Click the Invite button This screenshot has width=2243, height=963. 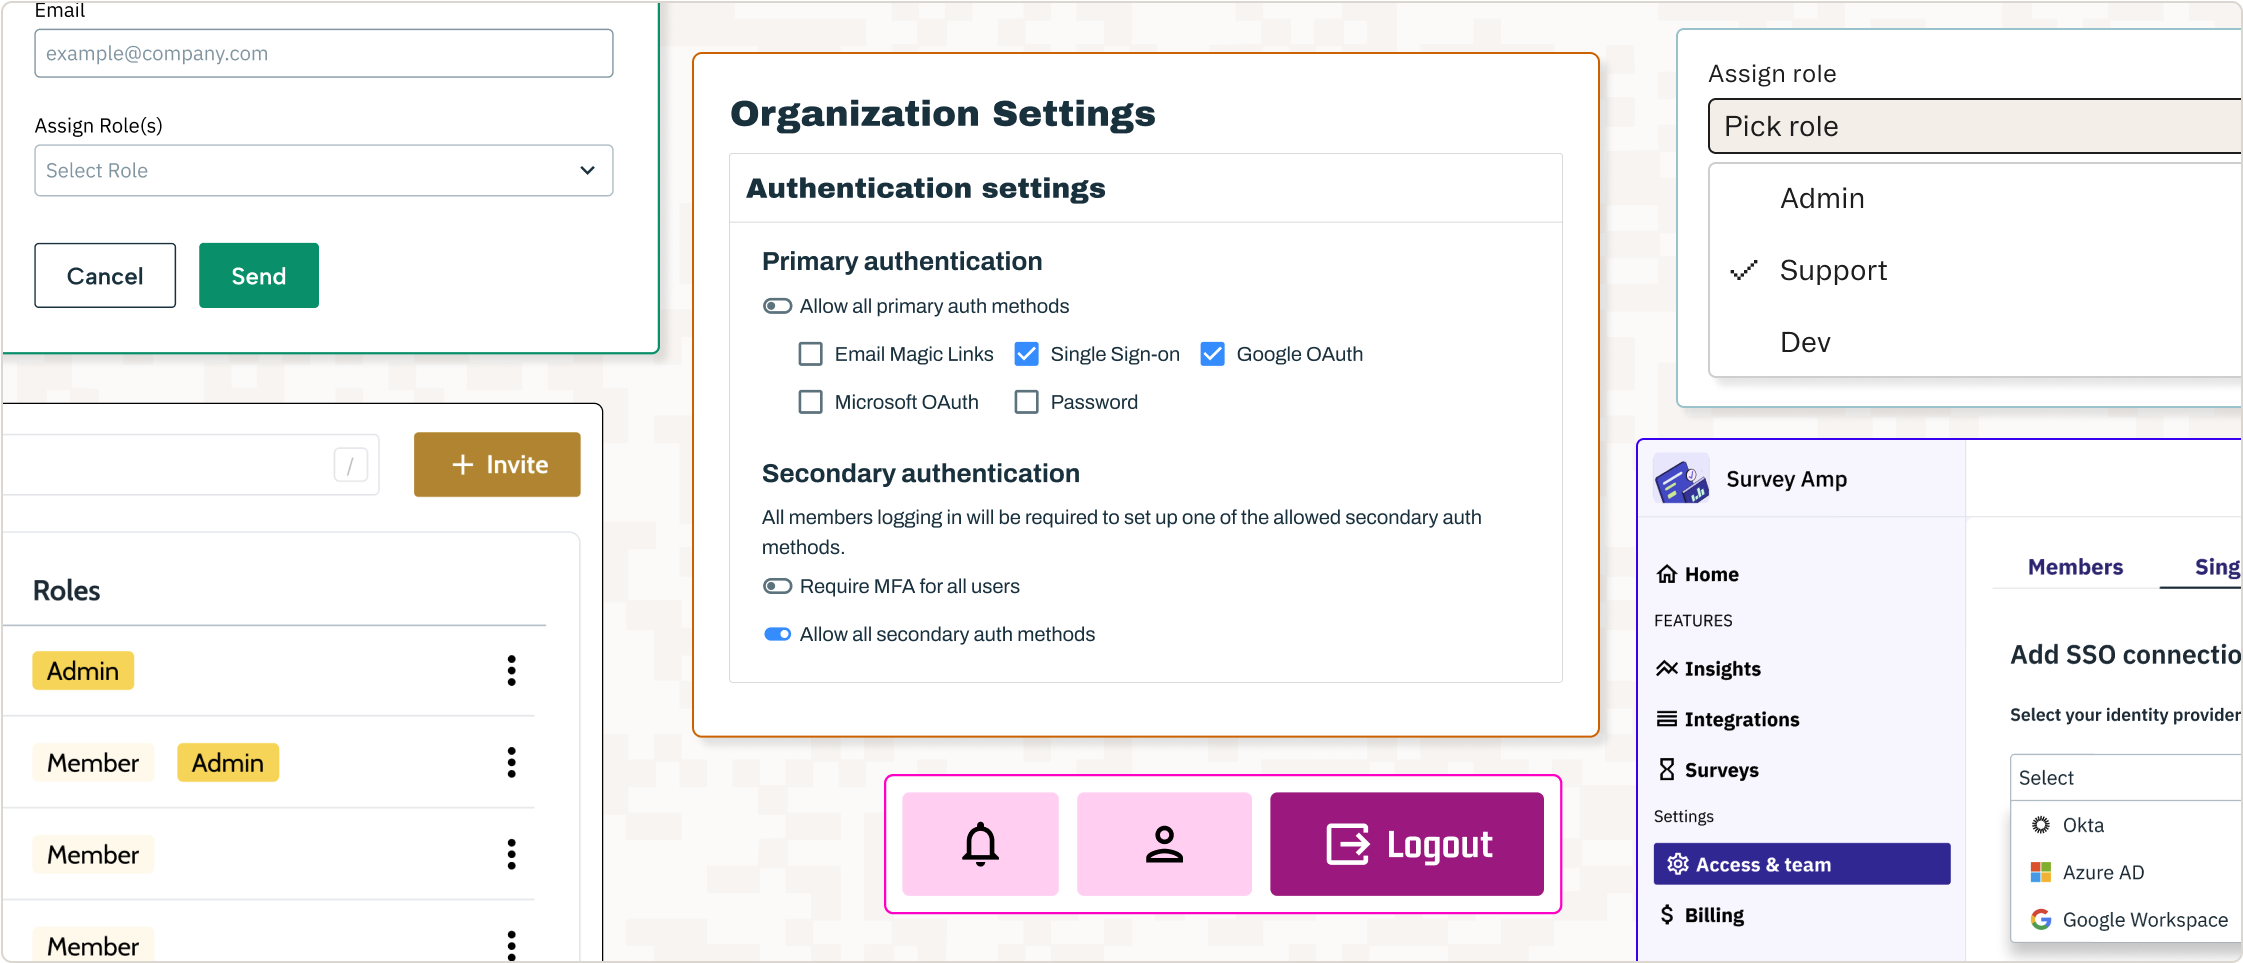tap(497, 464)
